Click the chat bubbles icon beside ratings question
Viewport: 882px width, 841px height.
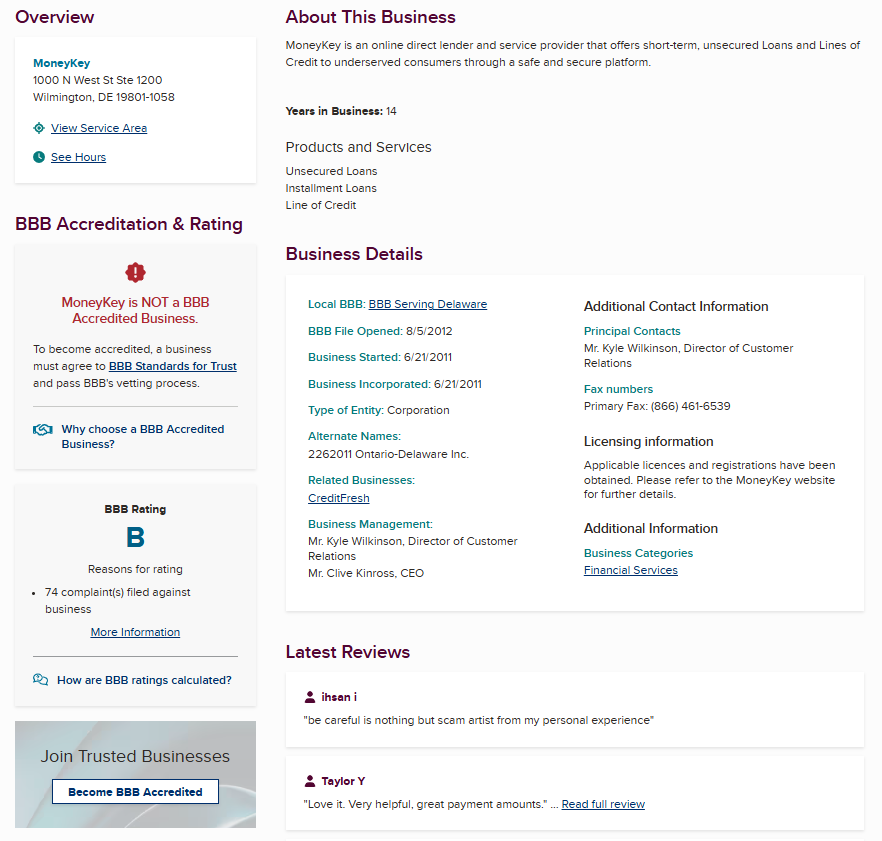[40, 680]
